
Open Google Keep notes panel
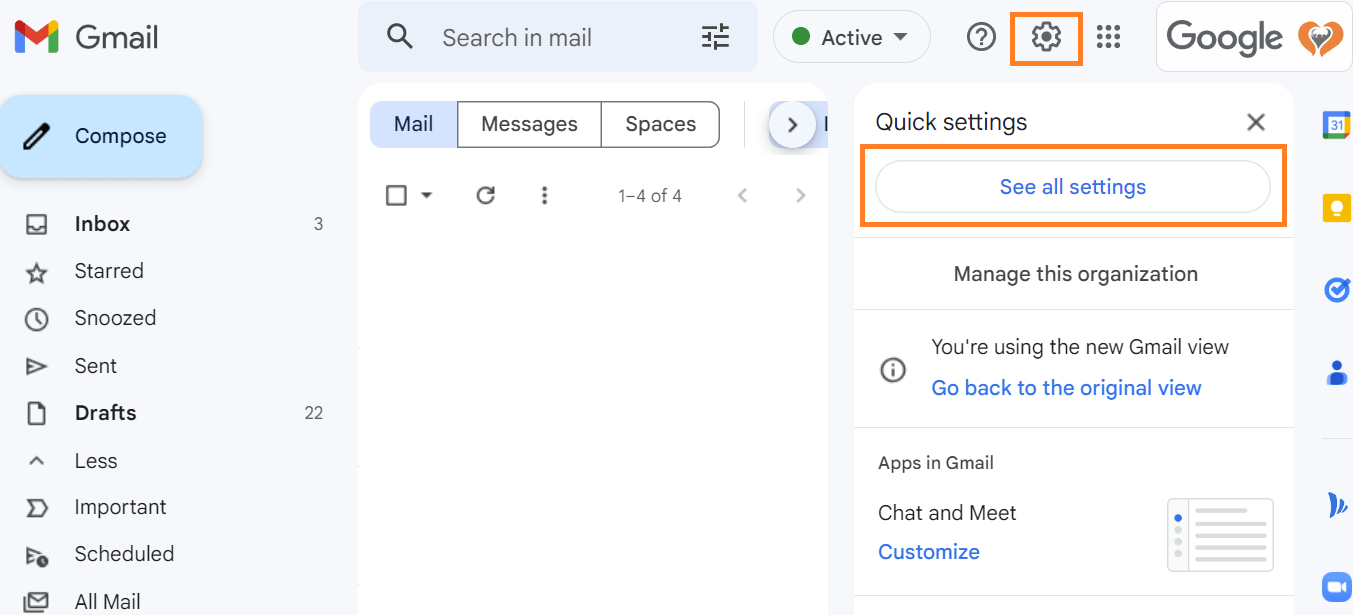(1337, 207)
